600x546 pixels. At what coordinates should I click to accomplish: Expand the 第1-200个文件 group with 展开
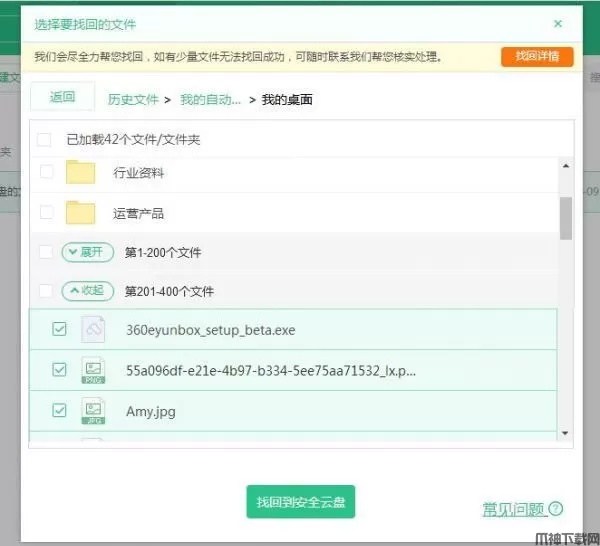tap(88, 252)
